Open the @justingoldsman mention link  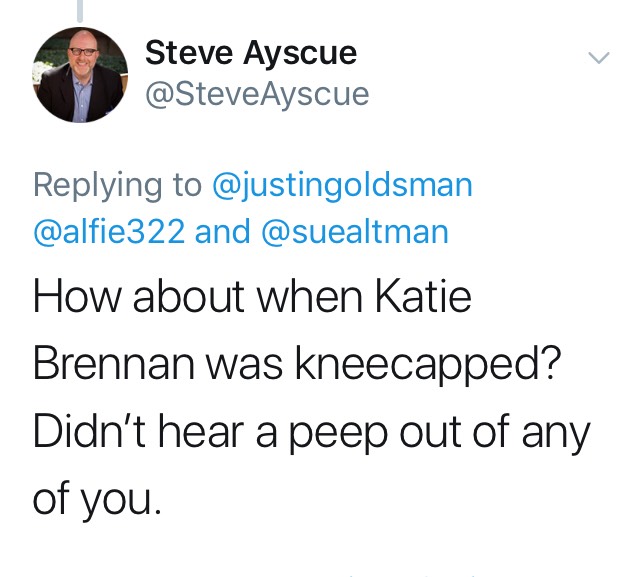coord(343,184)
